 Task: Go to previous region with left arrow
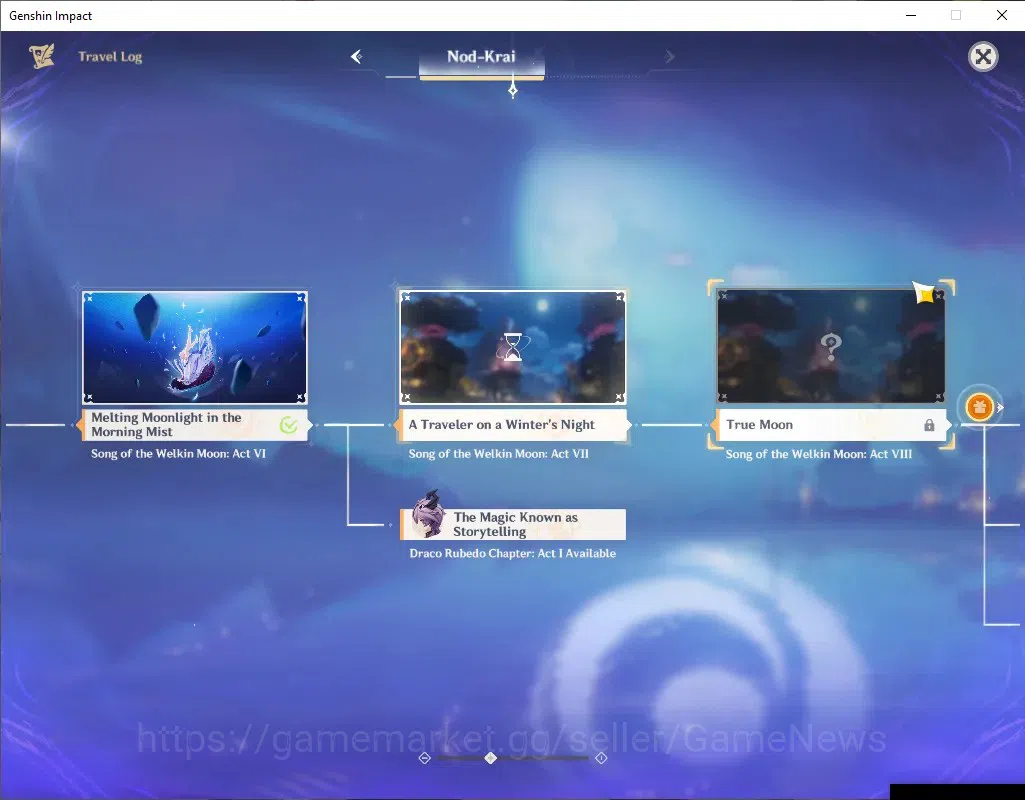357,57
